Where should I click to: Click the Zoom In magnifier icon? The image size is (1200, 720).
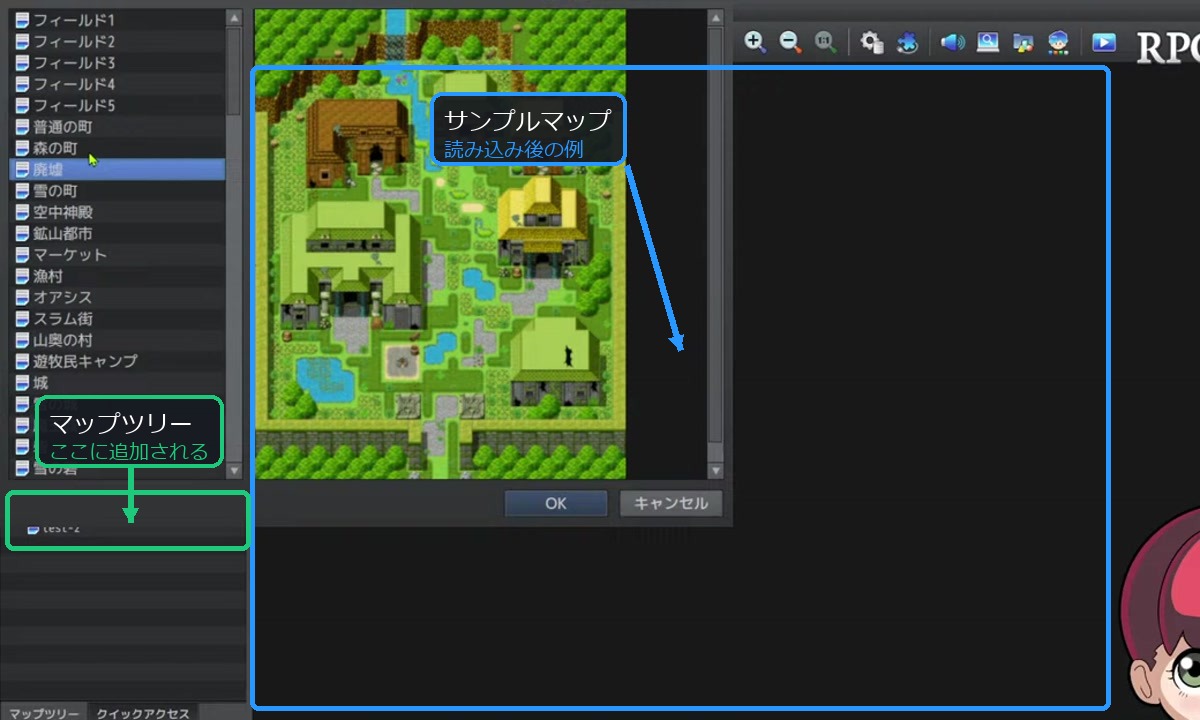click(755, 42)
